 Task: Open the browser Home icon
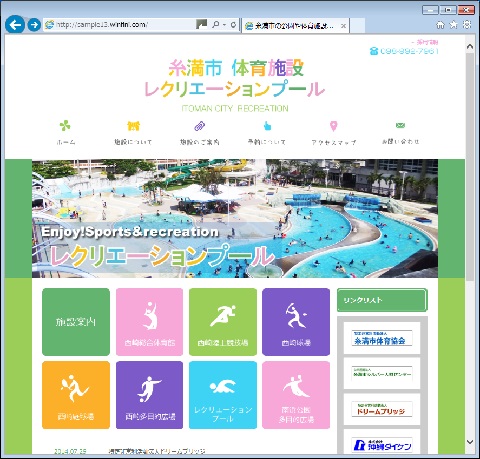440,25
